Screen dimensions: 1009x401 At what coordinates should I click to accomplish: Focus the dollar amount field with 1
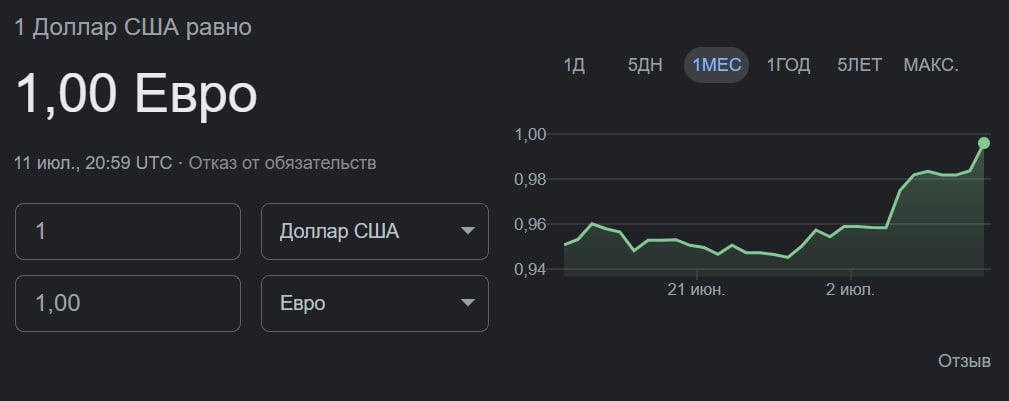click(x=128, y=232)
